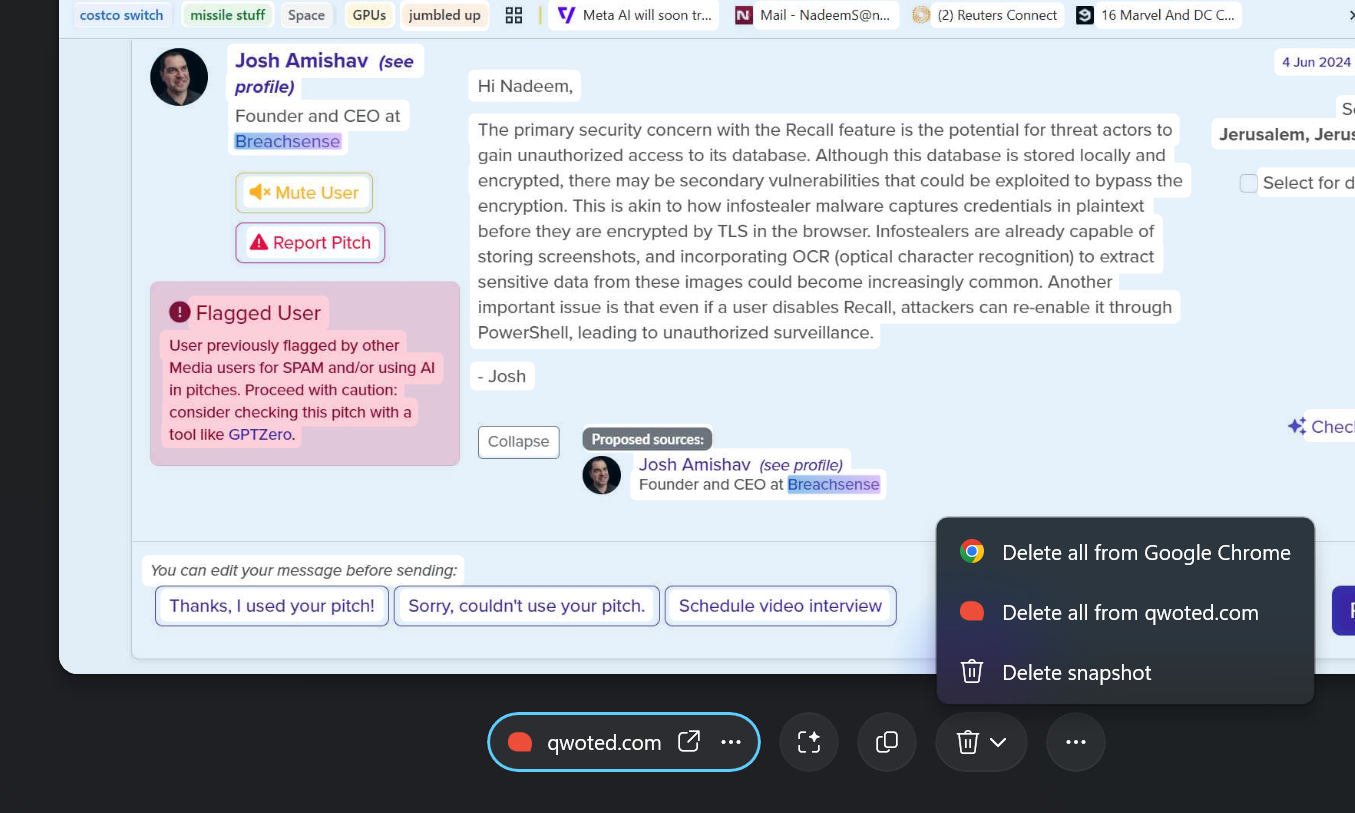Click Check AI sparkle icon
The width and height of the screenshot is (1355, 813).
click(1297, 427)
